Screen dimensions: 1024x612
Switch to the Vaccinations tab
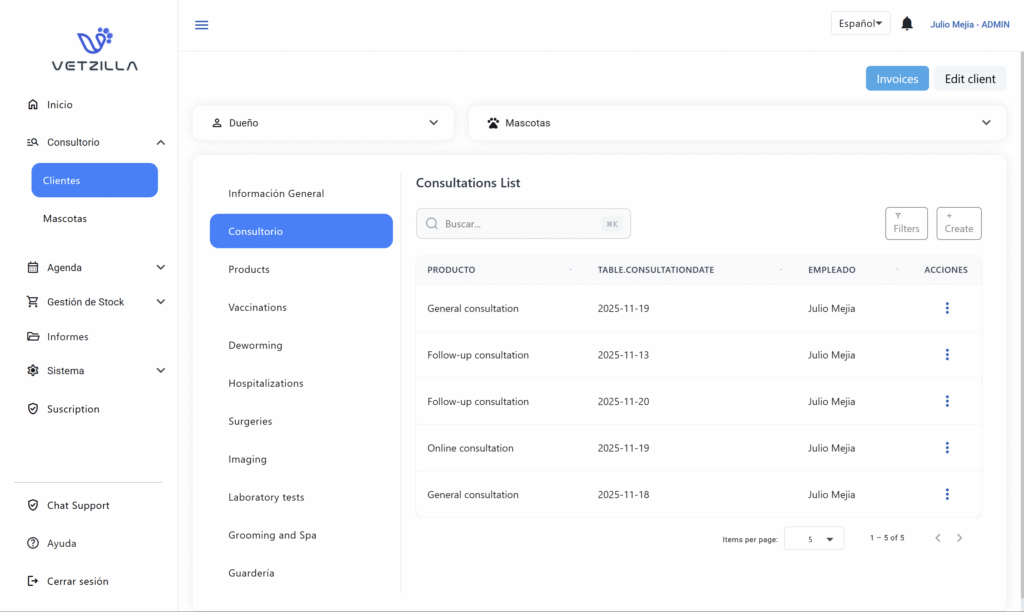pyautogui.click(x=257, y=308)
